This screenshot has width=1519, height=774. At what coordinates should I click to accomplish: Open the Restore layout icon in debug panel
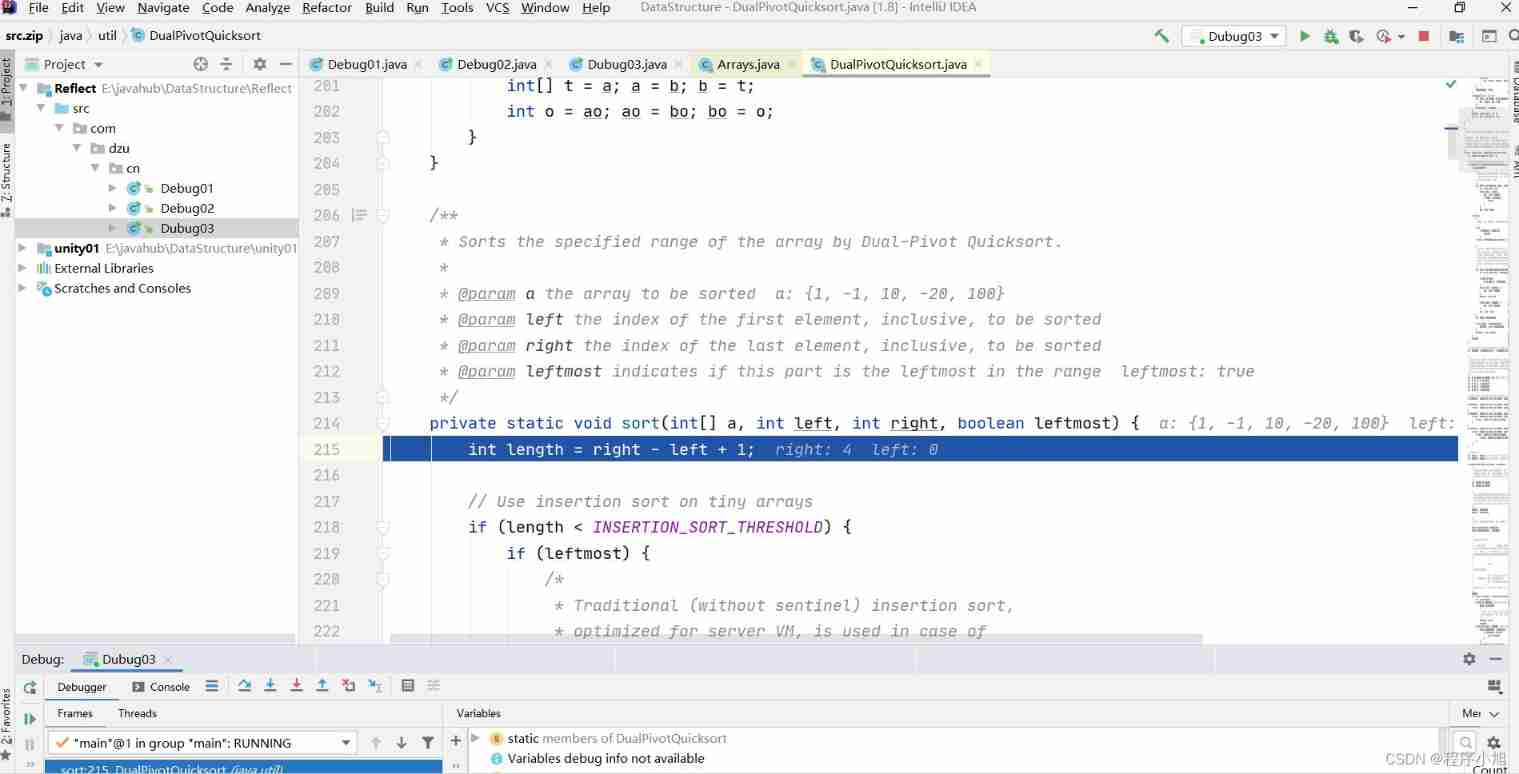pos(1495,686)
